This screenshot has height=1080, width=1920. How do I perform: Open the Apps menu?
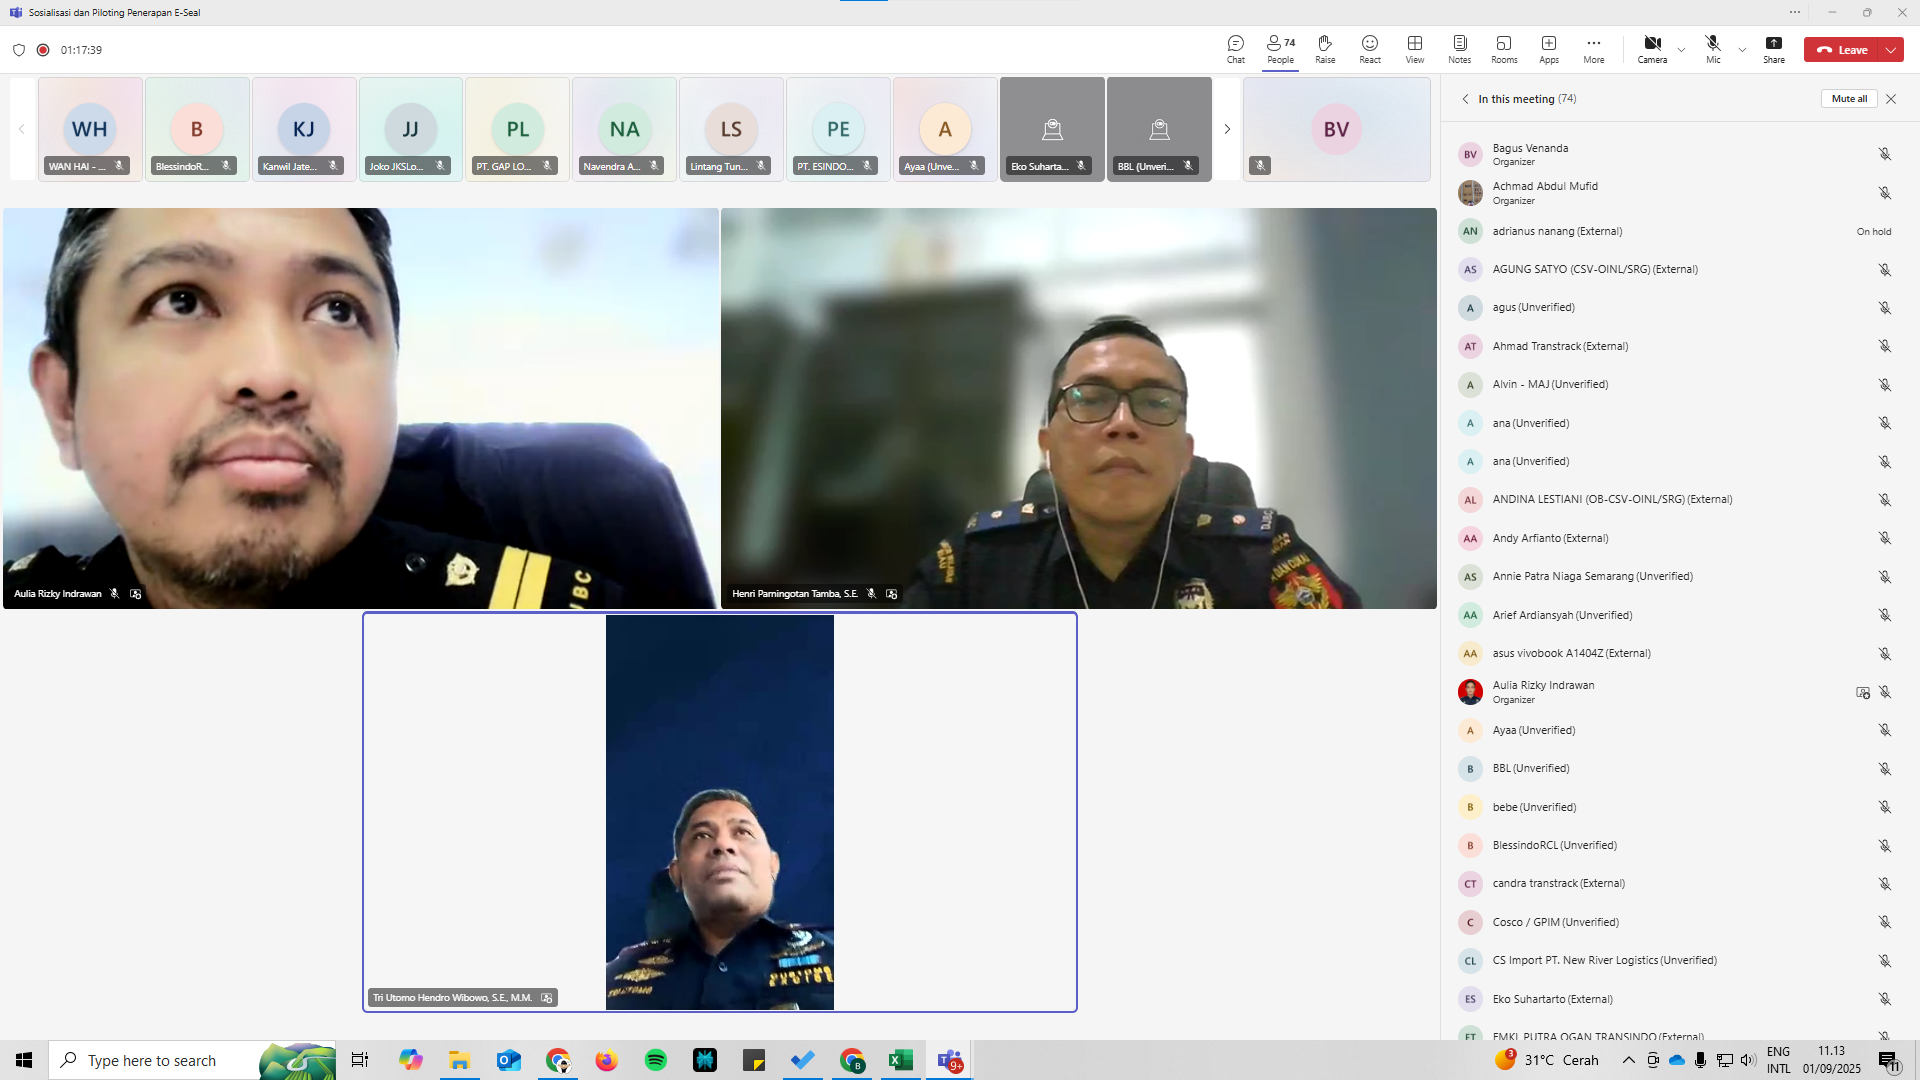pyautogui.click(x=1548, y=49)
